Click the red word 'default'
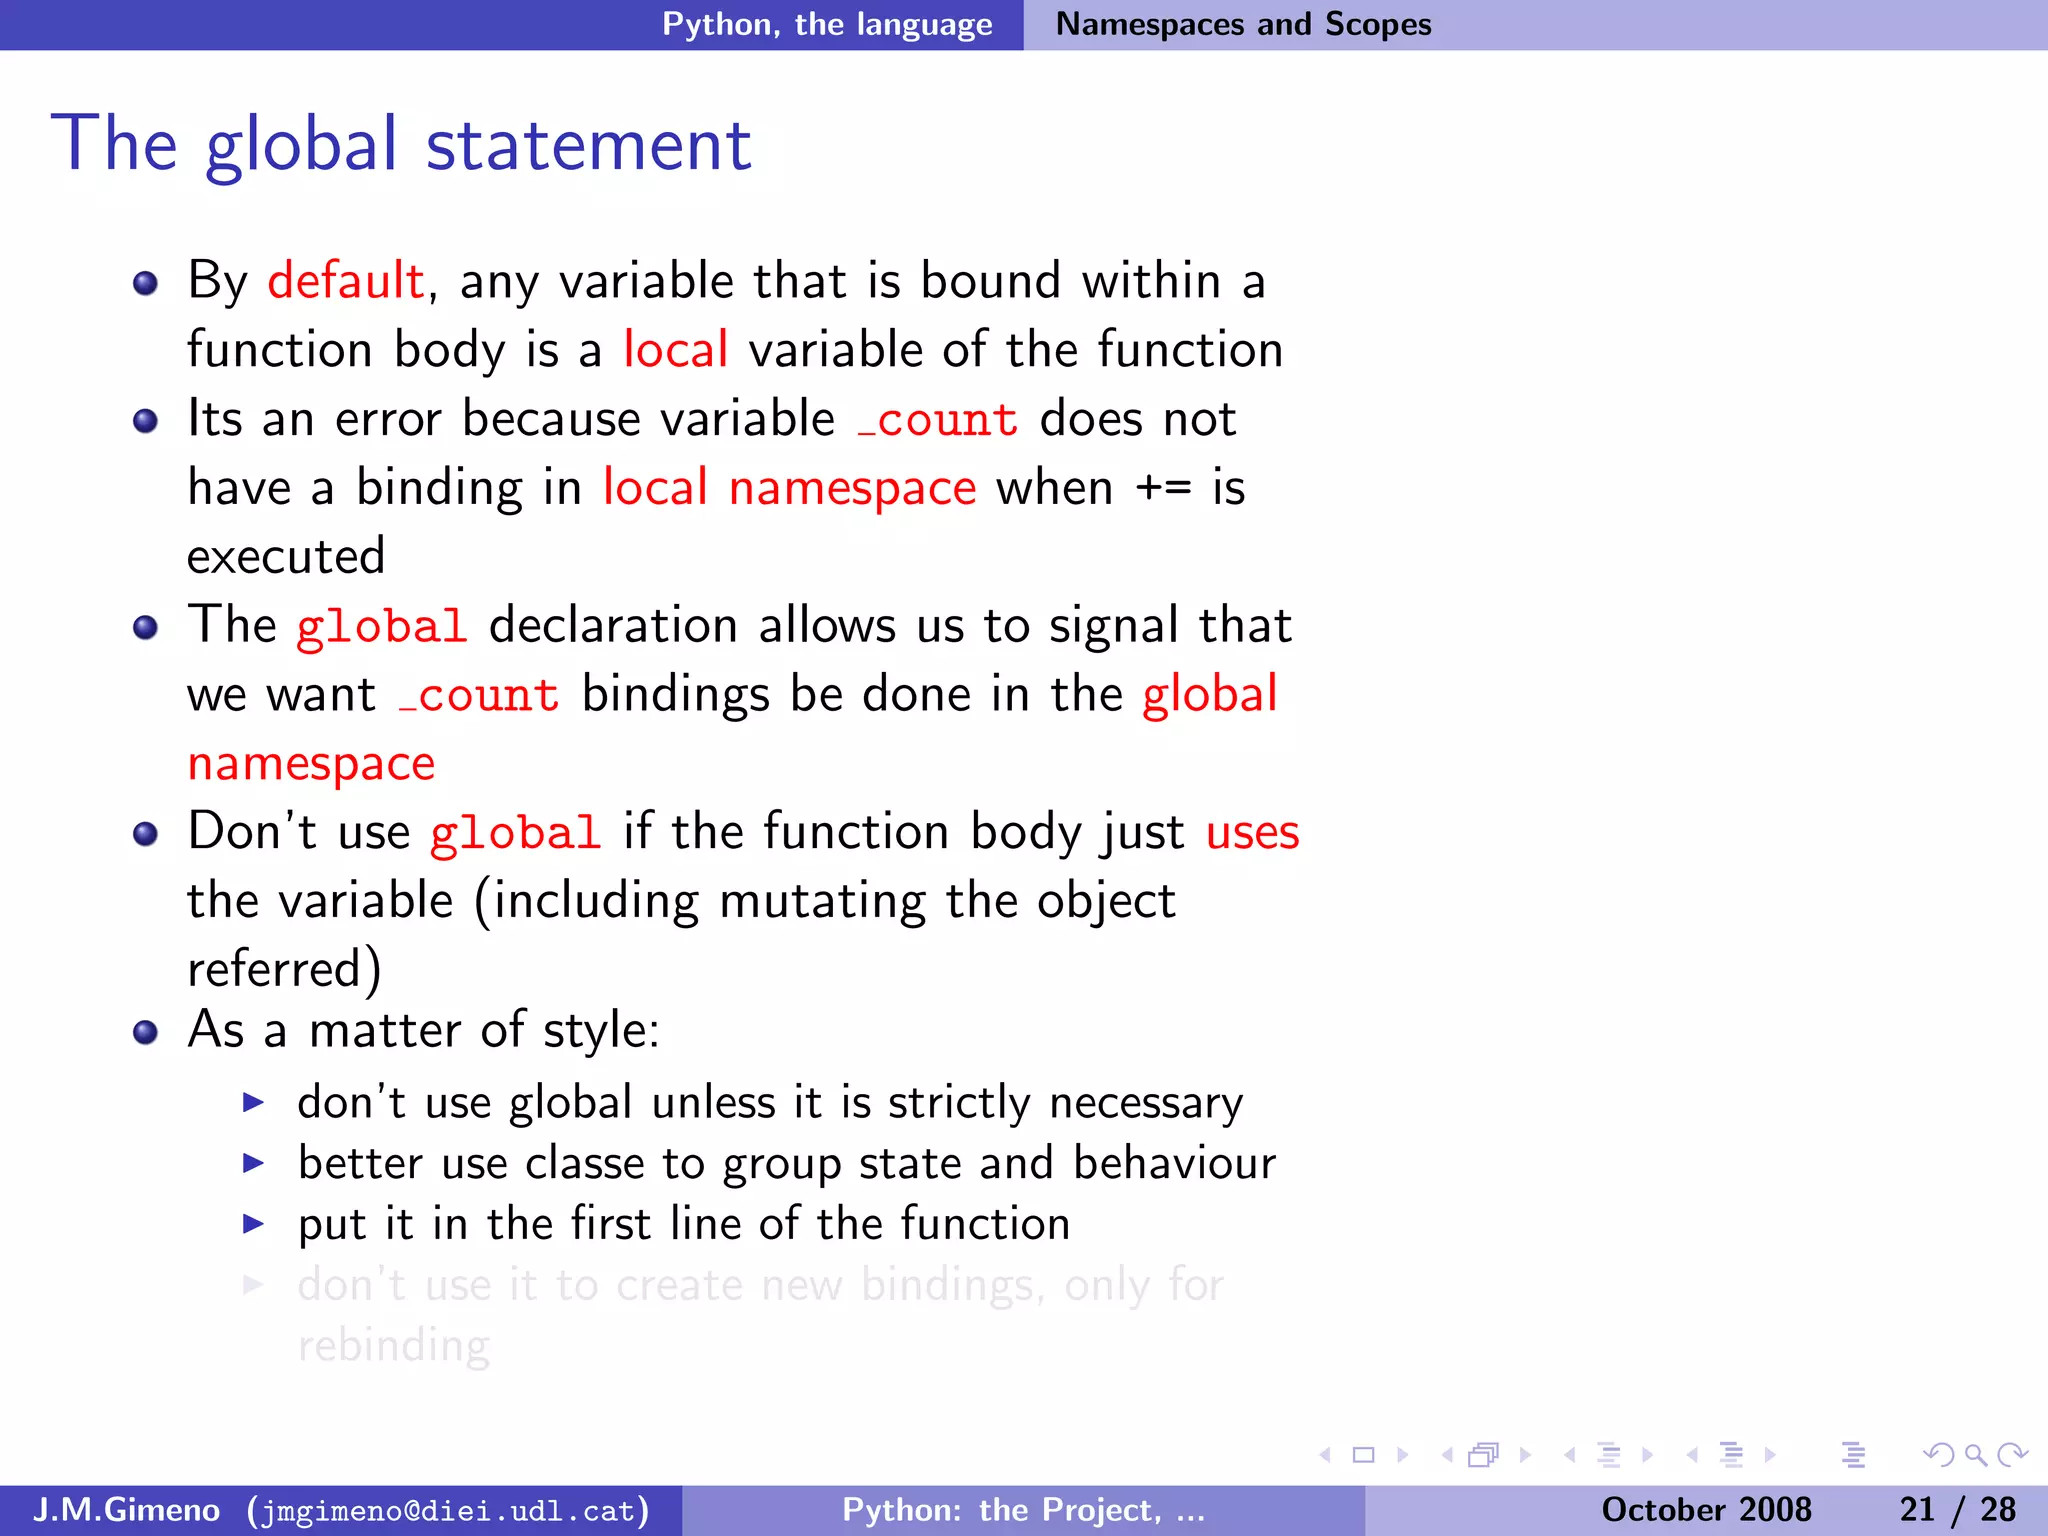The image size is (2048, 1536). tap(346, 280)
